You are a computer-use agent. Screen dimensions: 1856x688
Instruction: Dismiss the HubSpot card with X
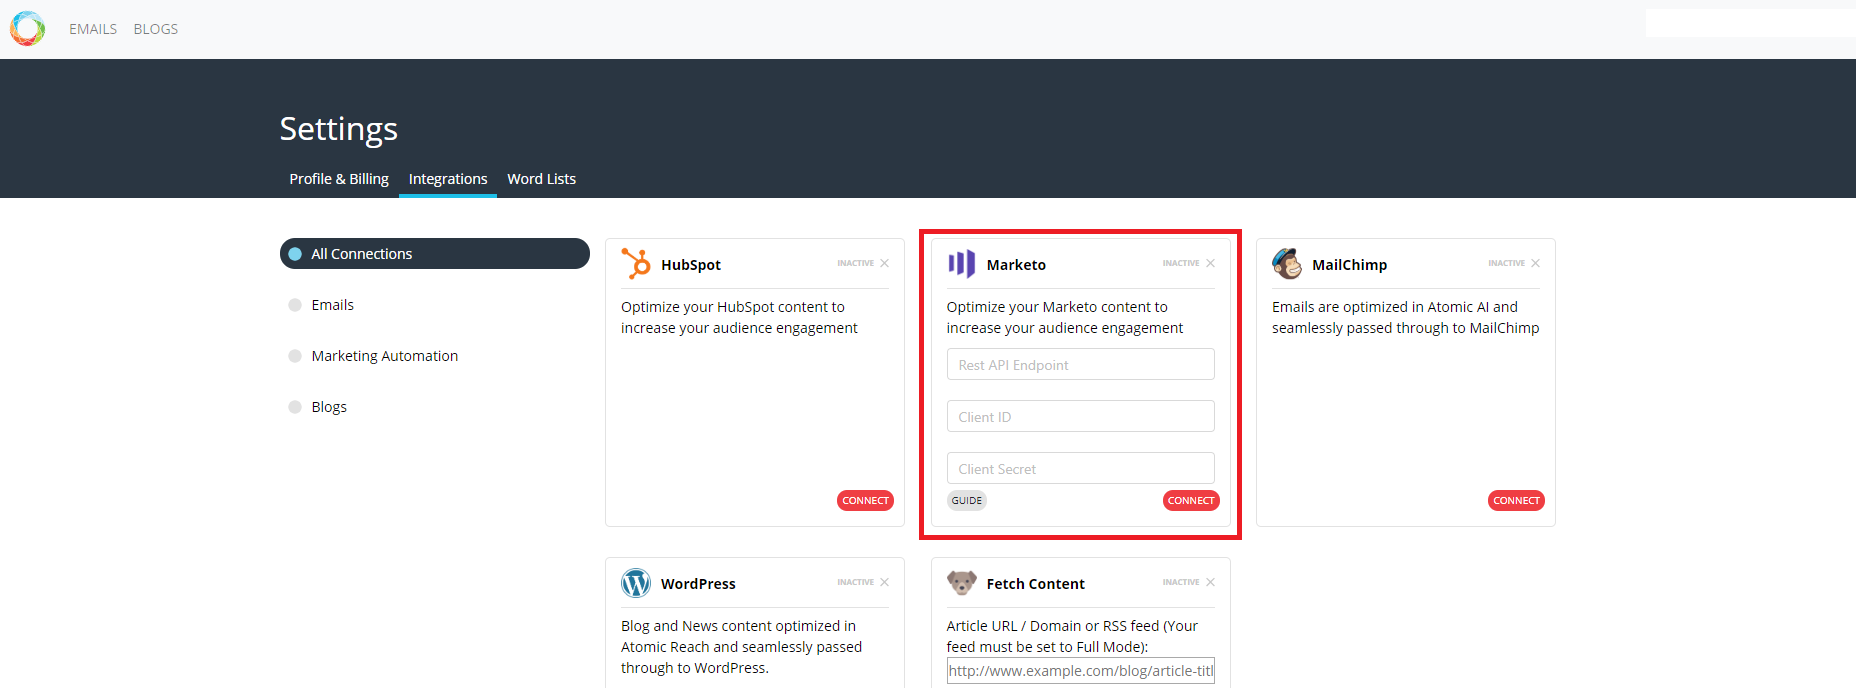click(x=884, y=263)
